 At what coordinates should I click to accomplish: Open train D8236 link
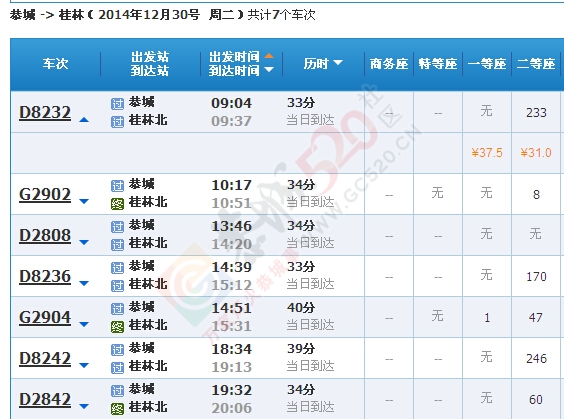coord(45,276)
